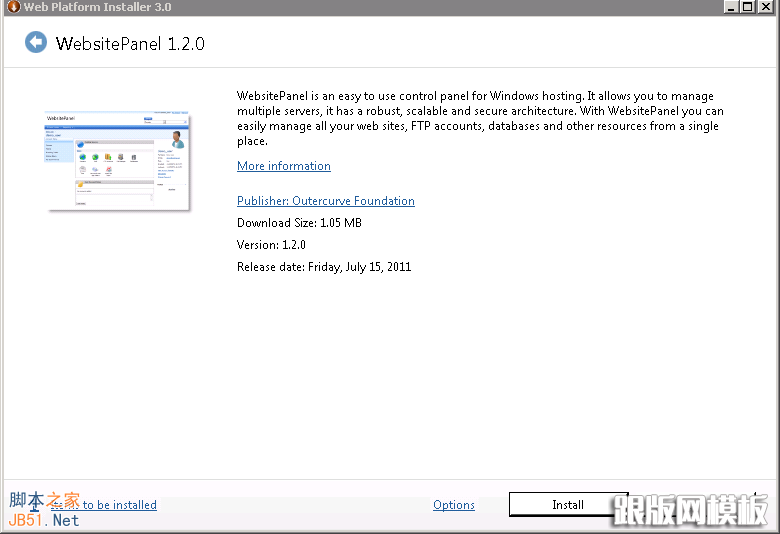Click the Install button
This screenshot has height=534, width=780.
click(x=568, y=505)
